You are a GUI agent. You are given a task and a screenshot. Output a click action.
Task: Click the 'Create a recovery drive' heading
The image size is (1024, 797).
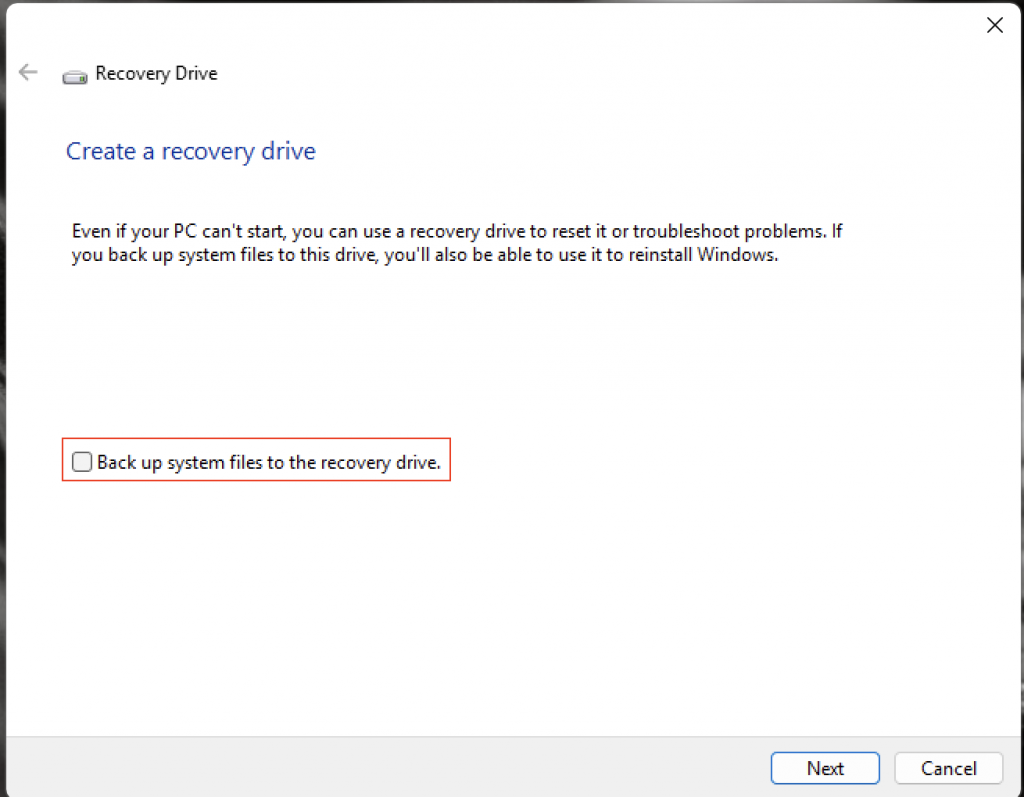point(191,152)
